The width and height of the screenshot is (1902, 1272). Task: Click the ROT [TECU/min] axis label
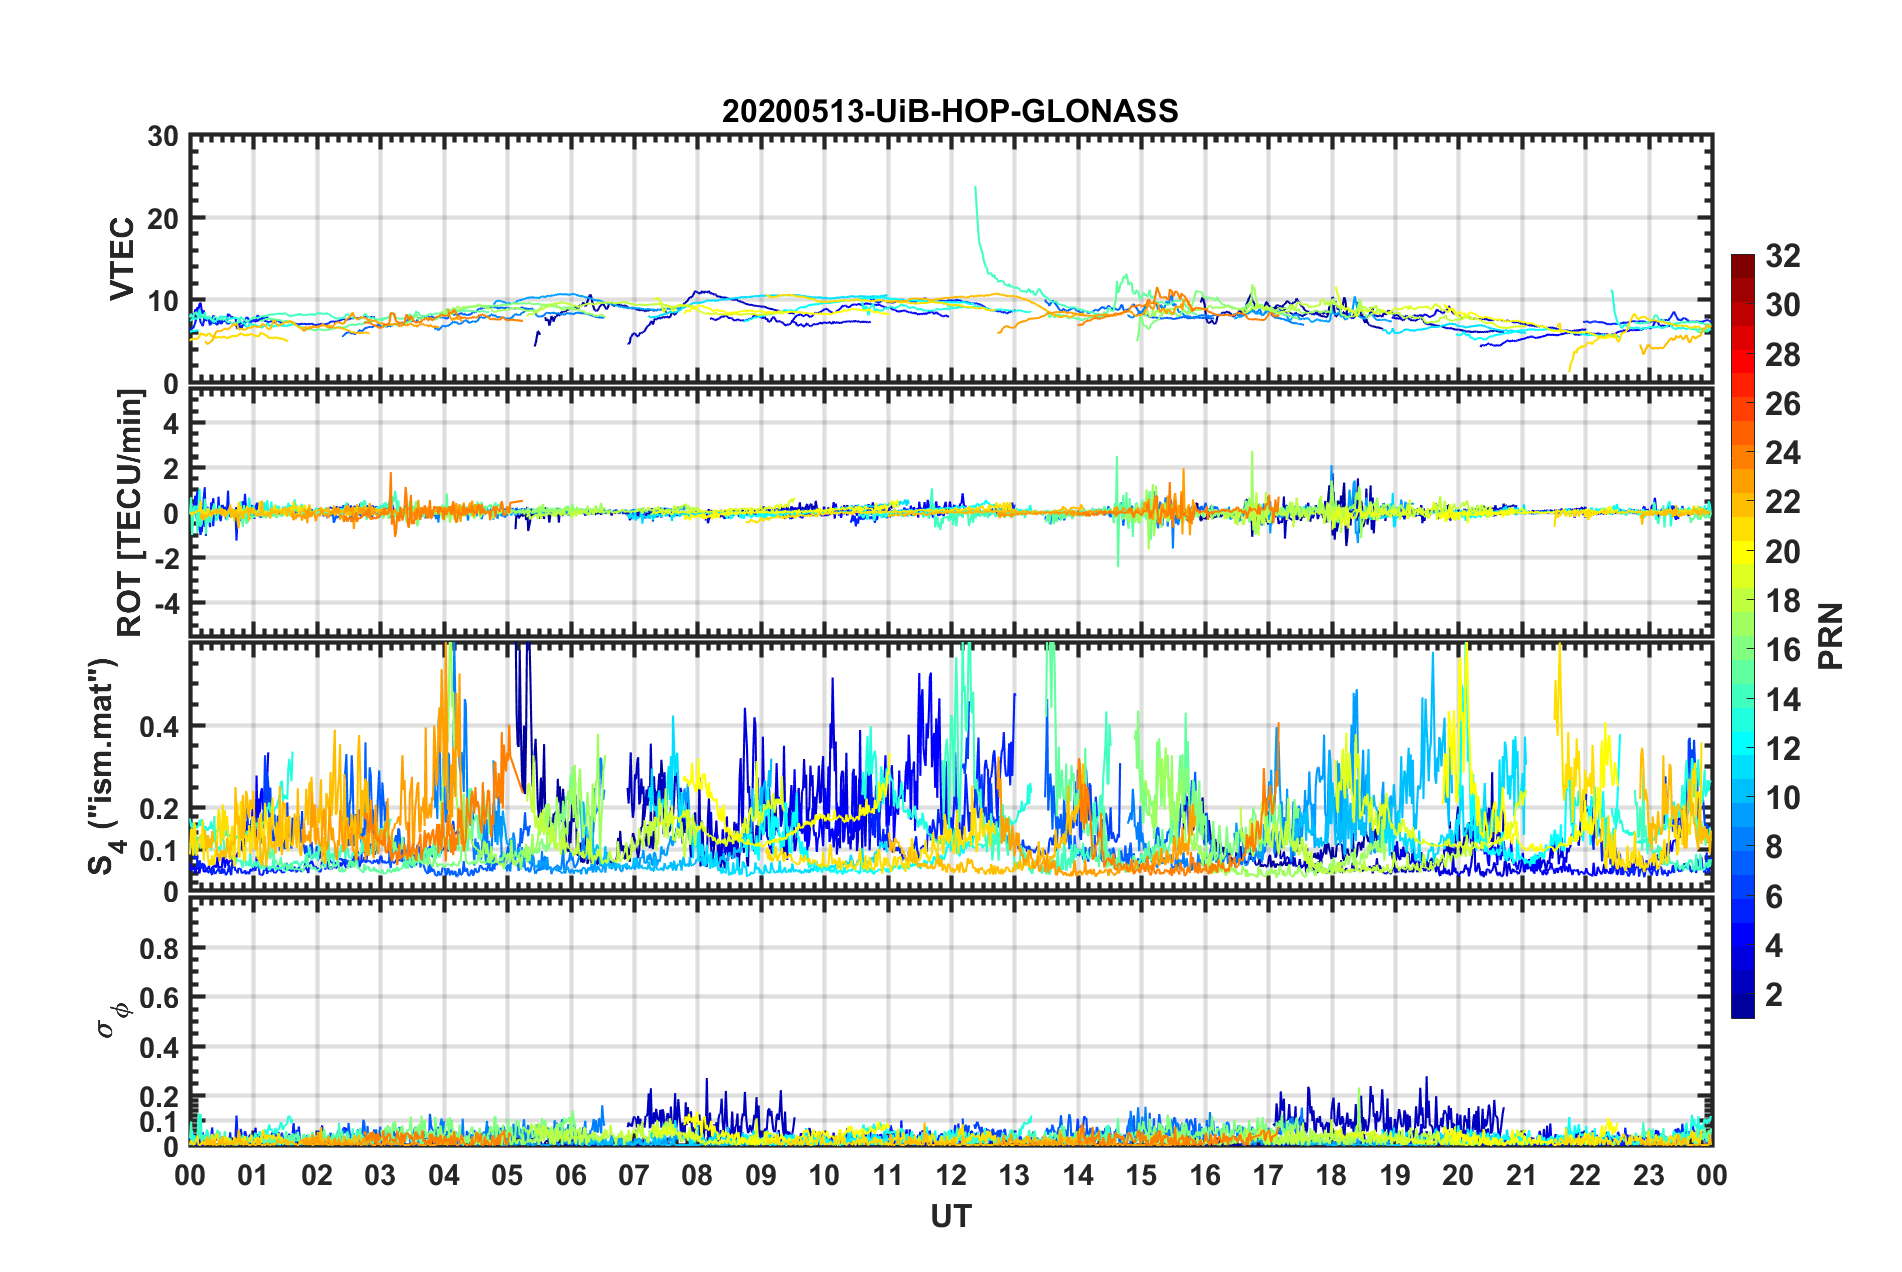pyautogui.click(x=130, y=513)
